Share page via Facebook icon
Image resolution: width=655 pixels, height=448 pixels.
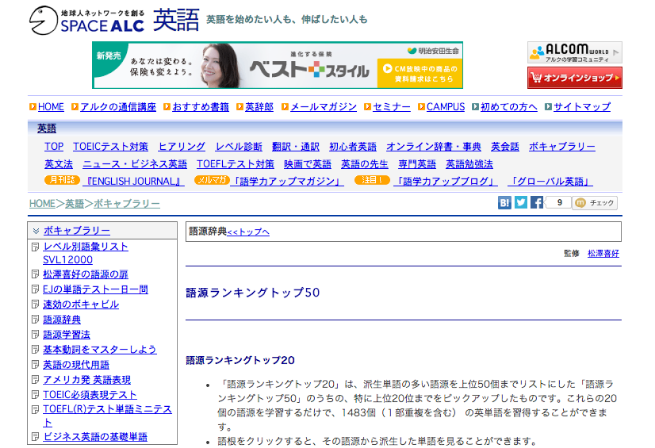(x=537, y=202)
